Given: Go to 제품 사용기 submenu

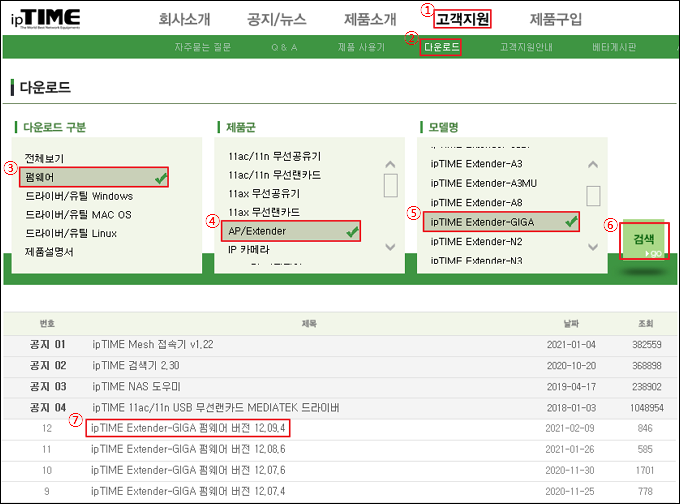Looking at the screenshot, I should click(361, 47).
